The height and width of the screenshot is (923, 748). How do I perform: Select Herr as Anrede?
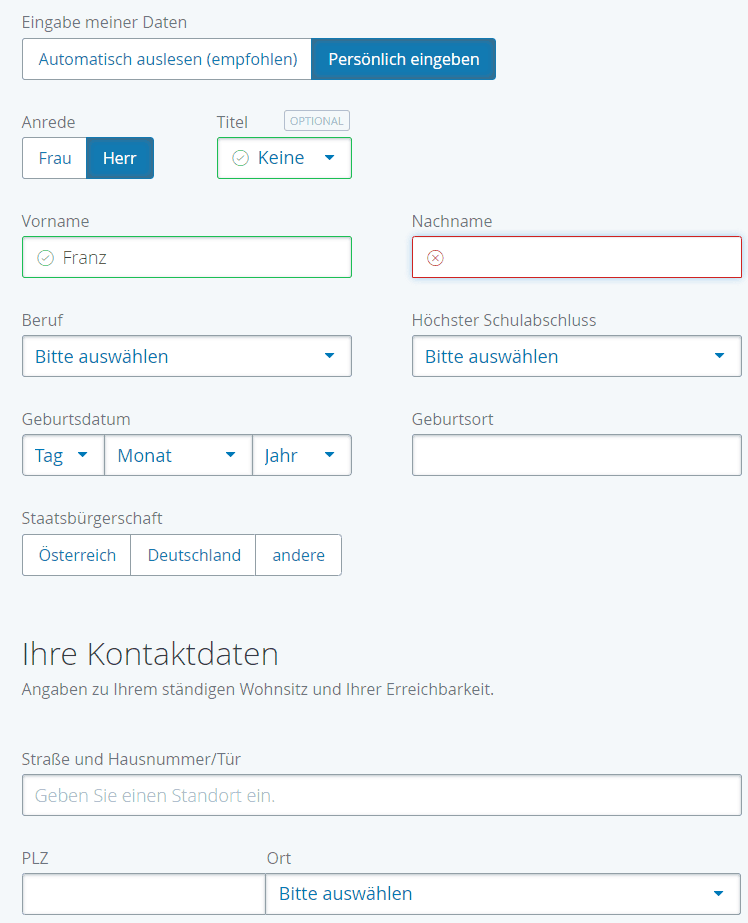click(x=120, y=158)
